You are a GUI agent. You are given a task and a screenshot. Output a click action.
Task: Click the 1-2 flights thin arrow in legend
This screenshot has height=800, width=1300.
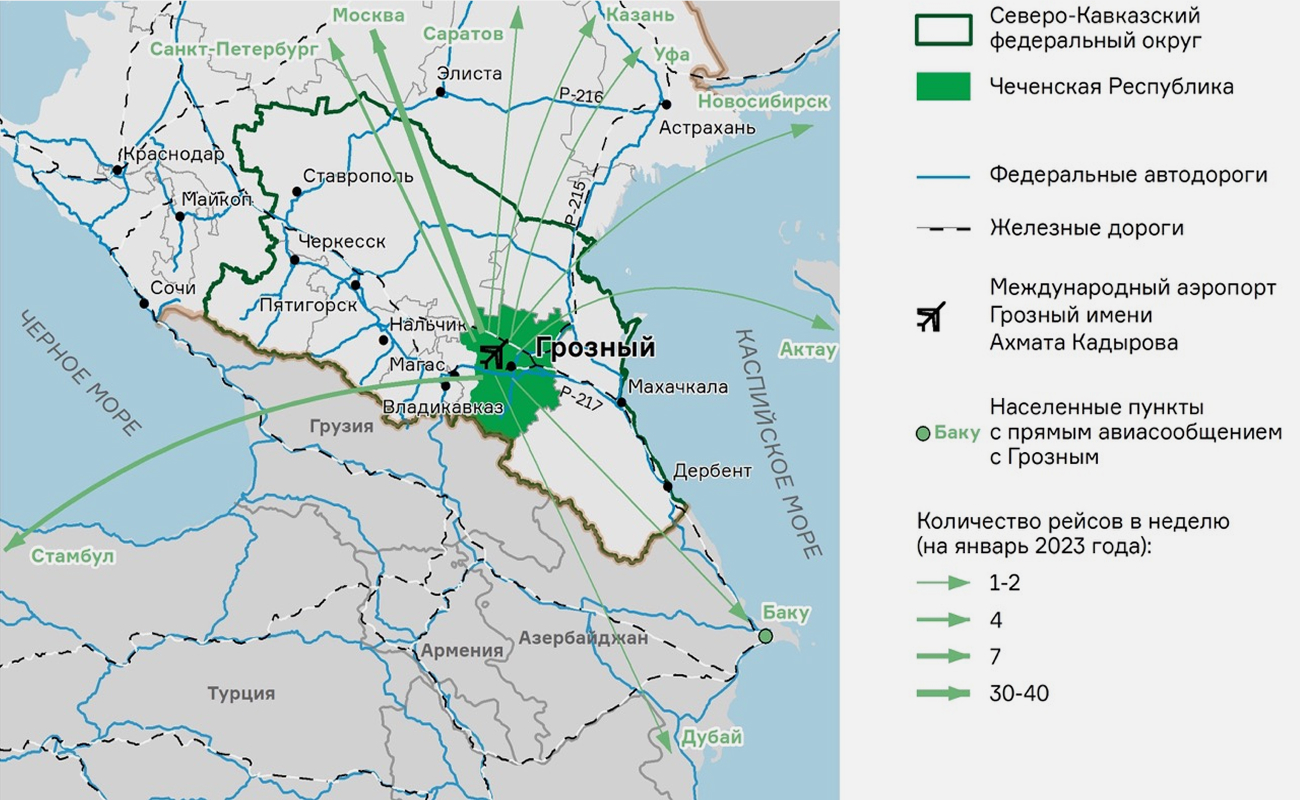point(944,582)
